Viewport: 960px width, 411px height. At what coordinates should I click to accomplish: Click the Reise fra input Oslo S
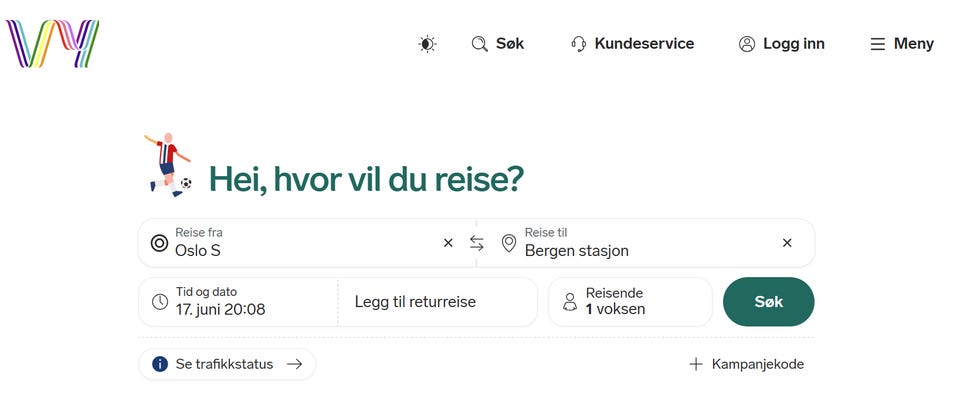point(306,243)
